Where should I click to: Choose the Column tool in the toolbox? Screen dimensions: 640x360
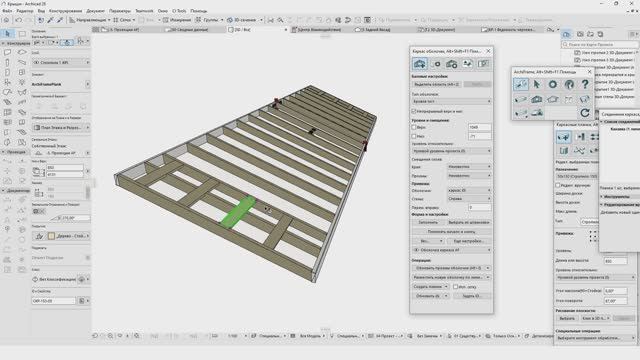(x=7, y=62)
